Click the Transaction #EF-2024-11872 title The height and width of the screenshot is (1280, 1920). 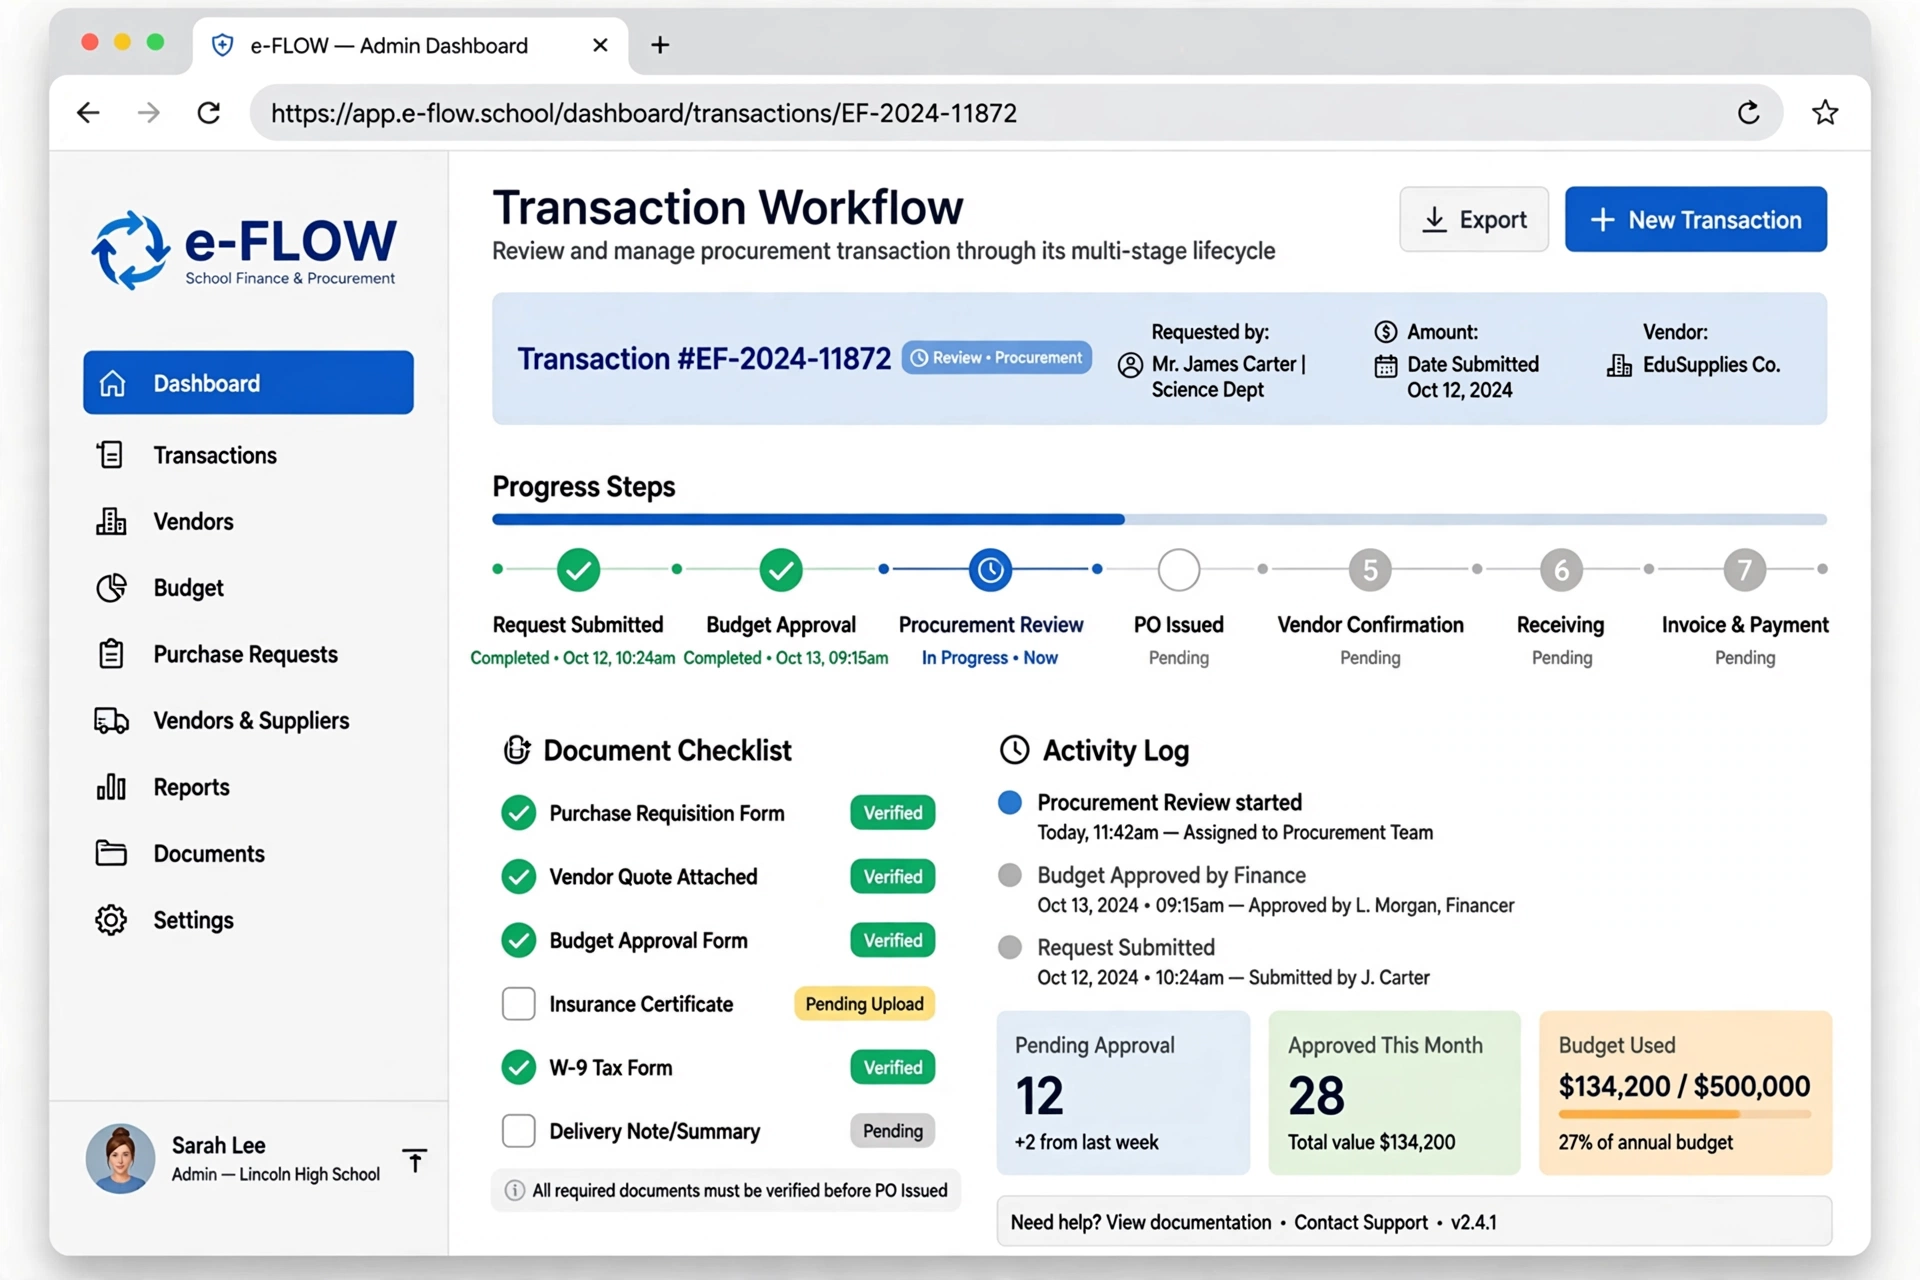[x=703, y=359]
